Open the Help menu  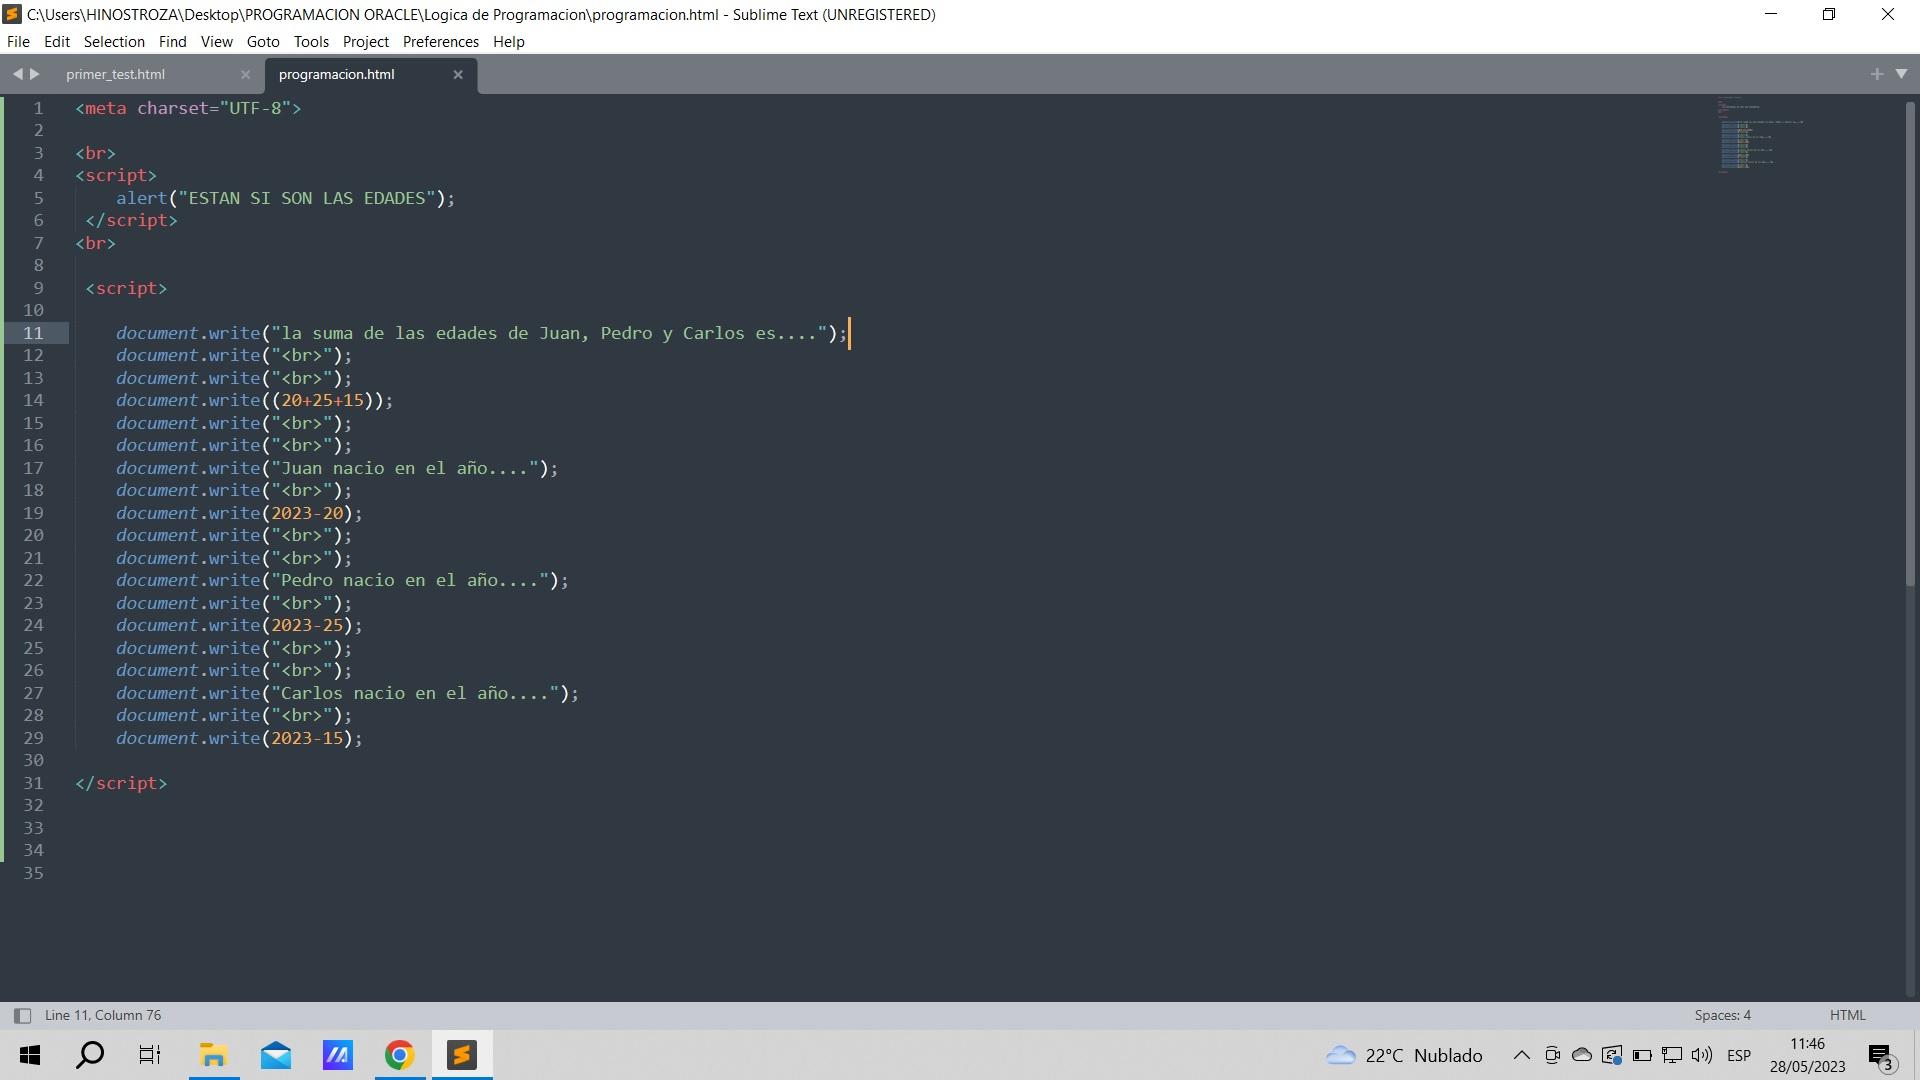[x=508, y=42]
